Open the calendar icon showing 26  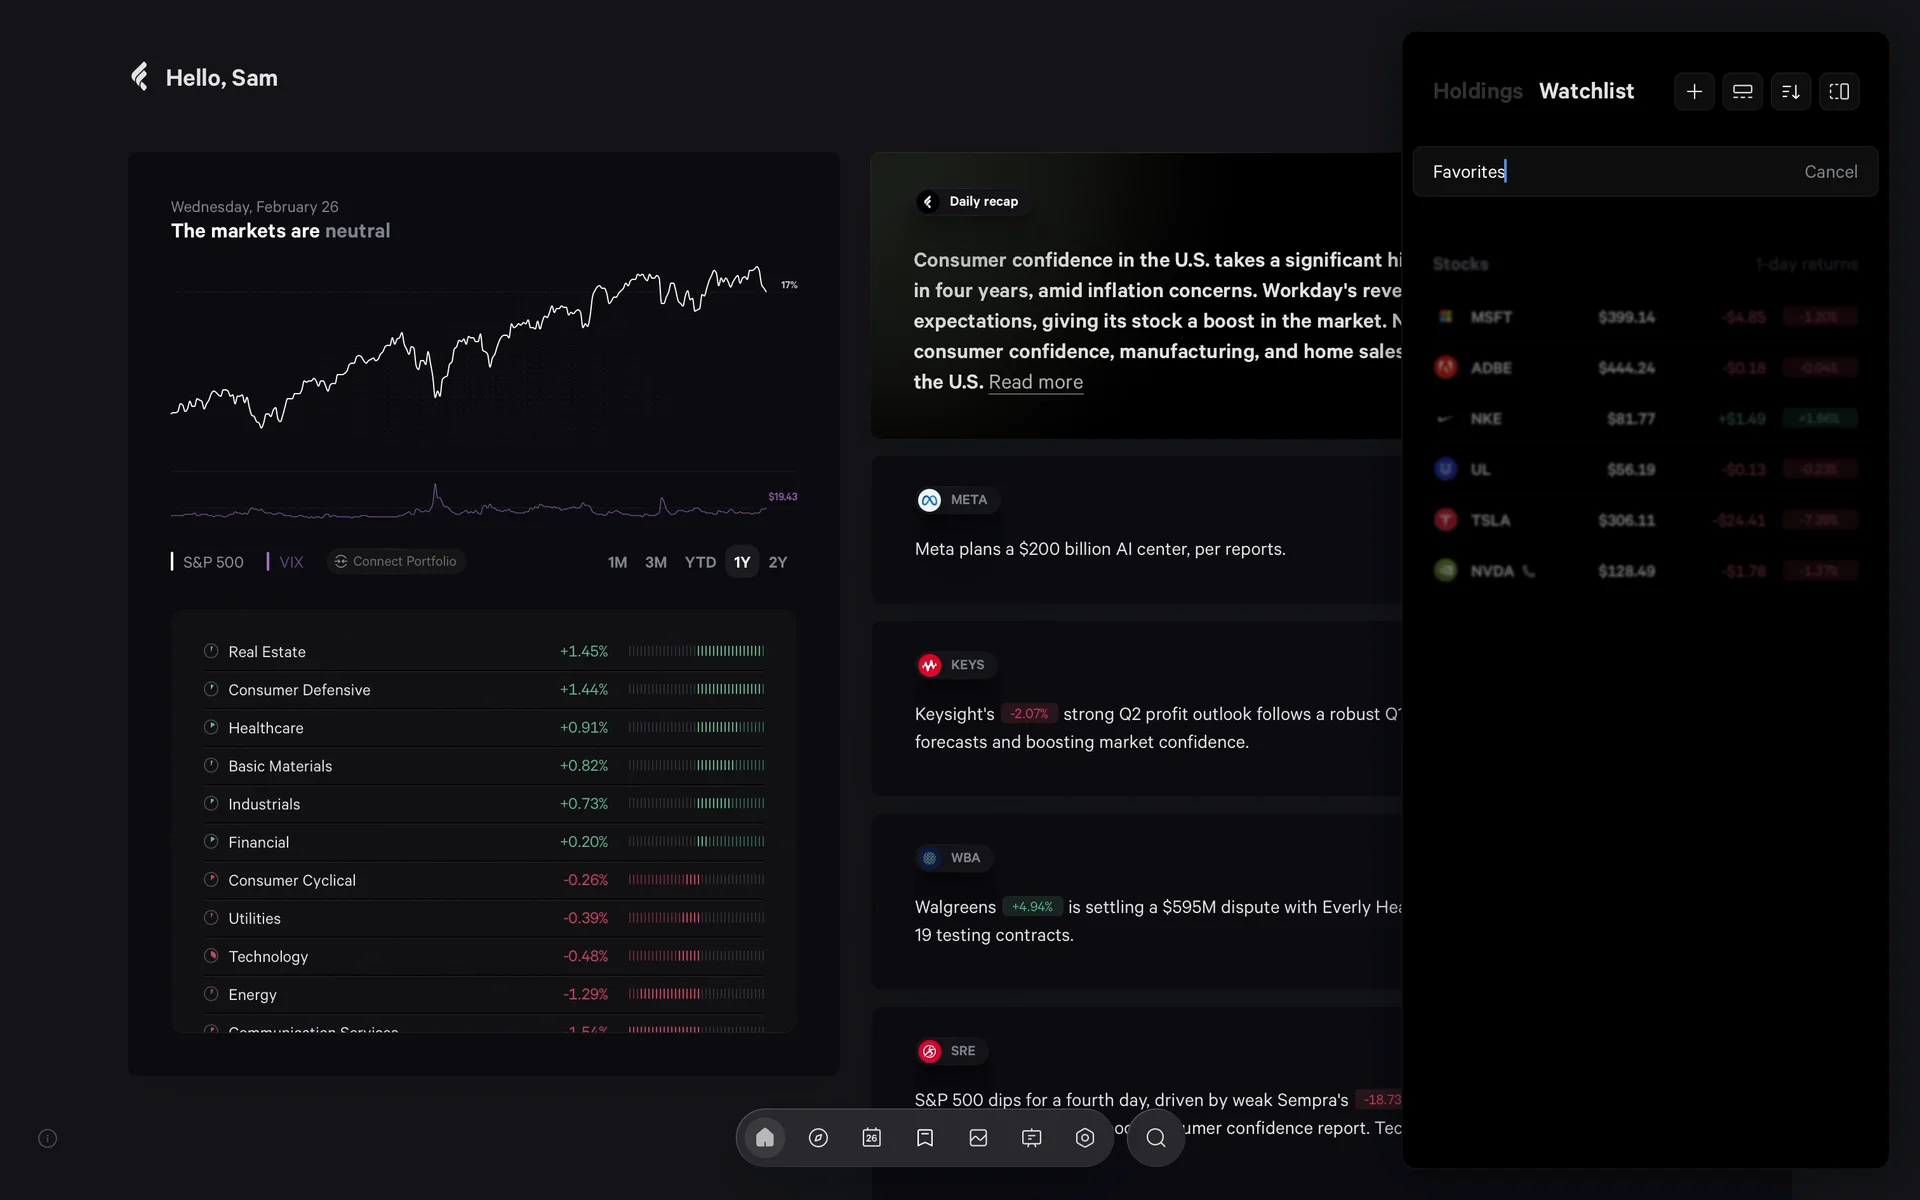(x=871, y=1138)
